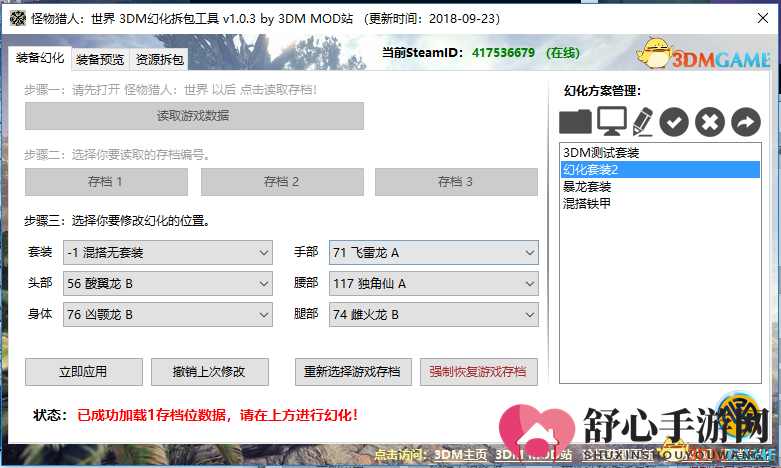
Task: Open the 头部 dropdown showing 56 酸翼龙 B
Action: 168,284
